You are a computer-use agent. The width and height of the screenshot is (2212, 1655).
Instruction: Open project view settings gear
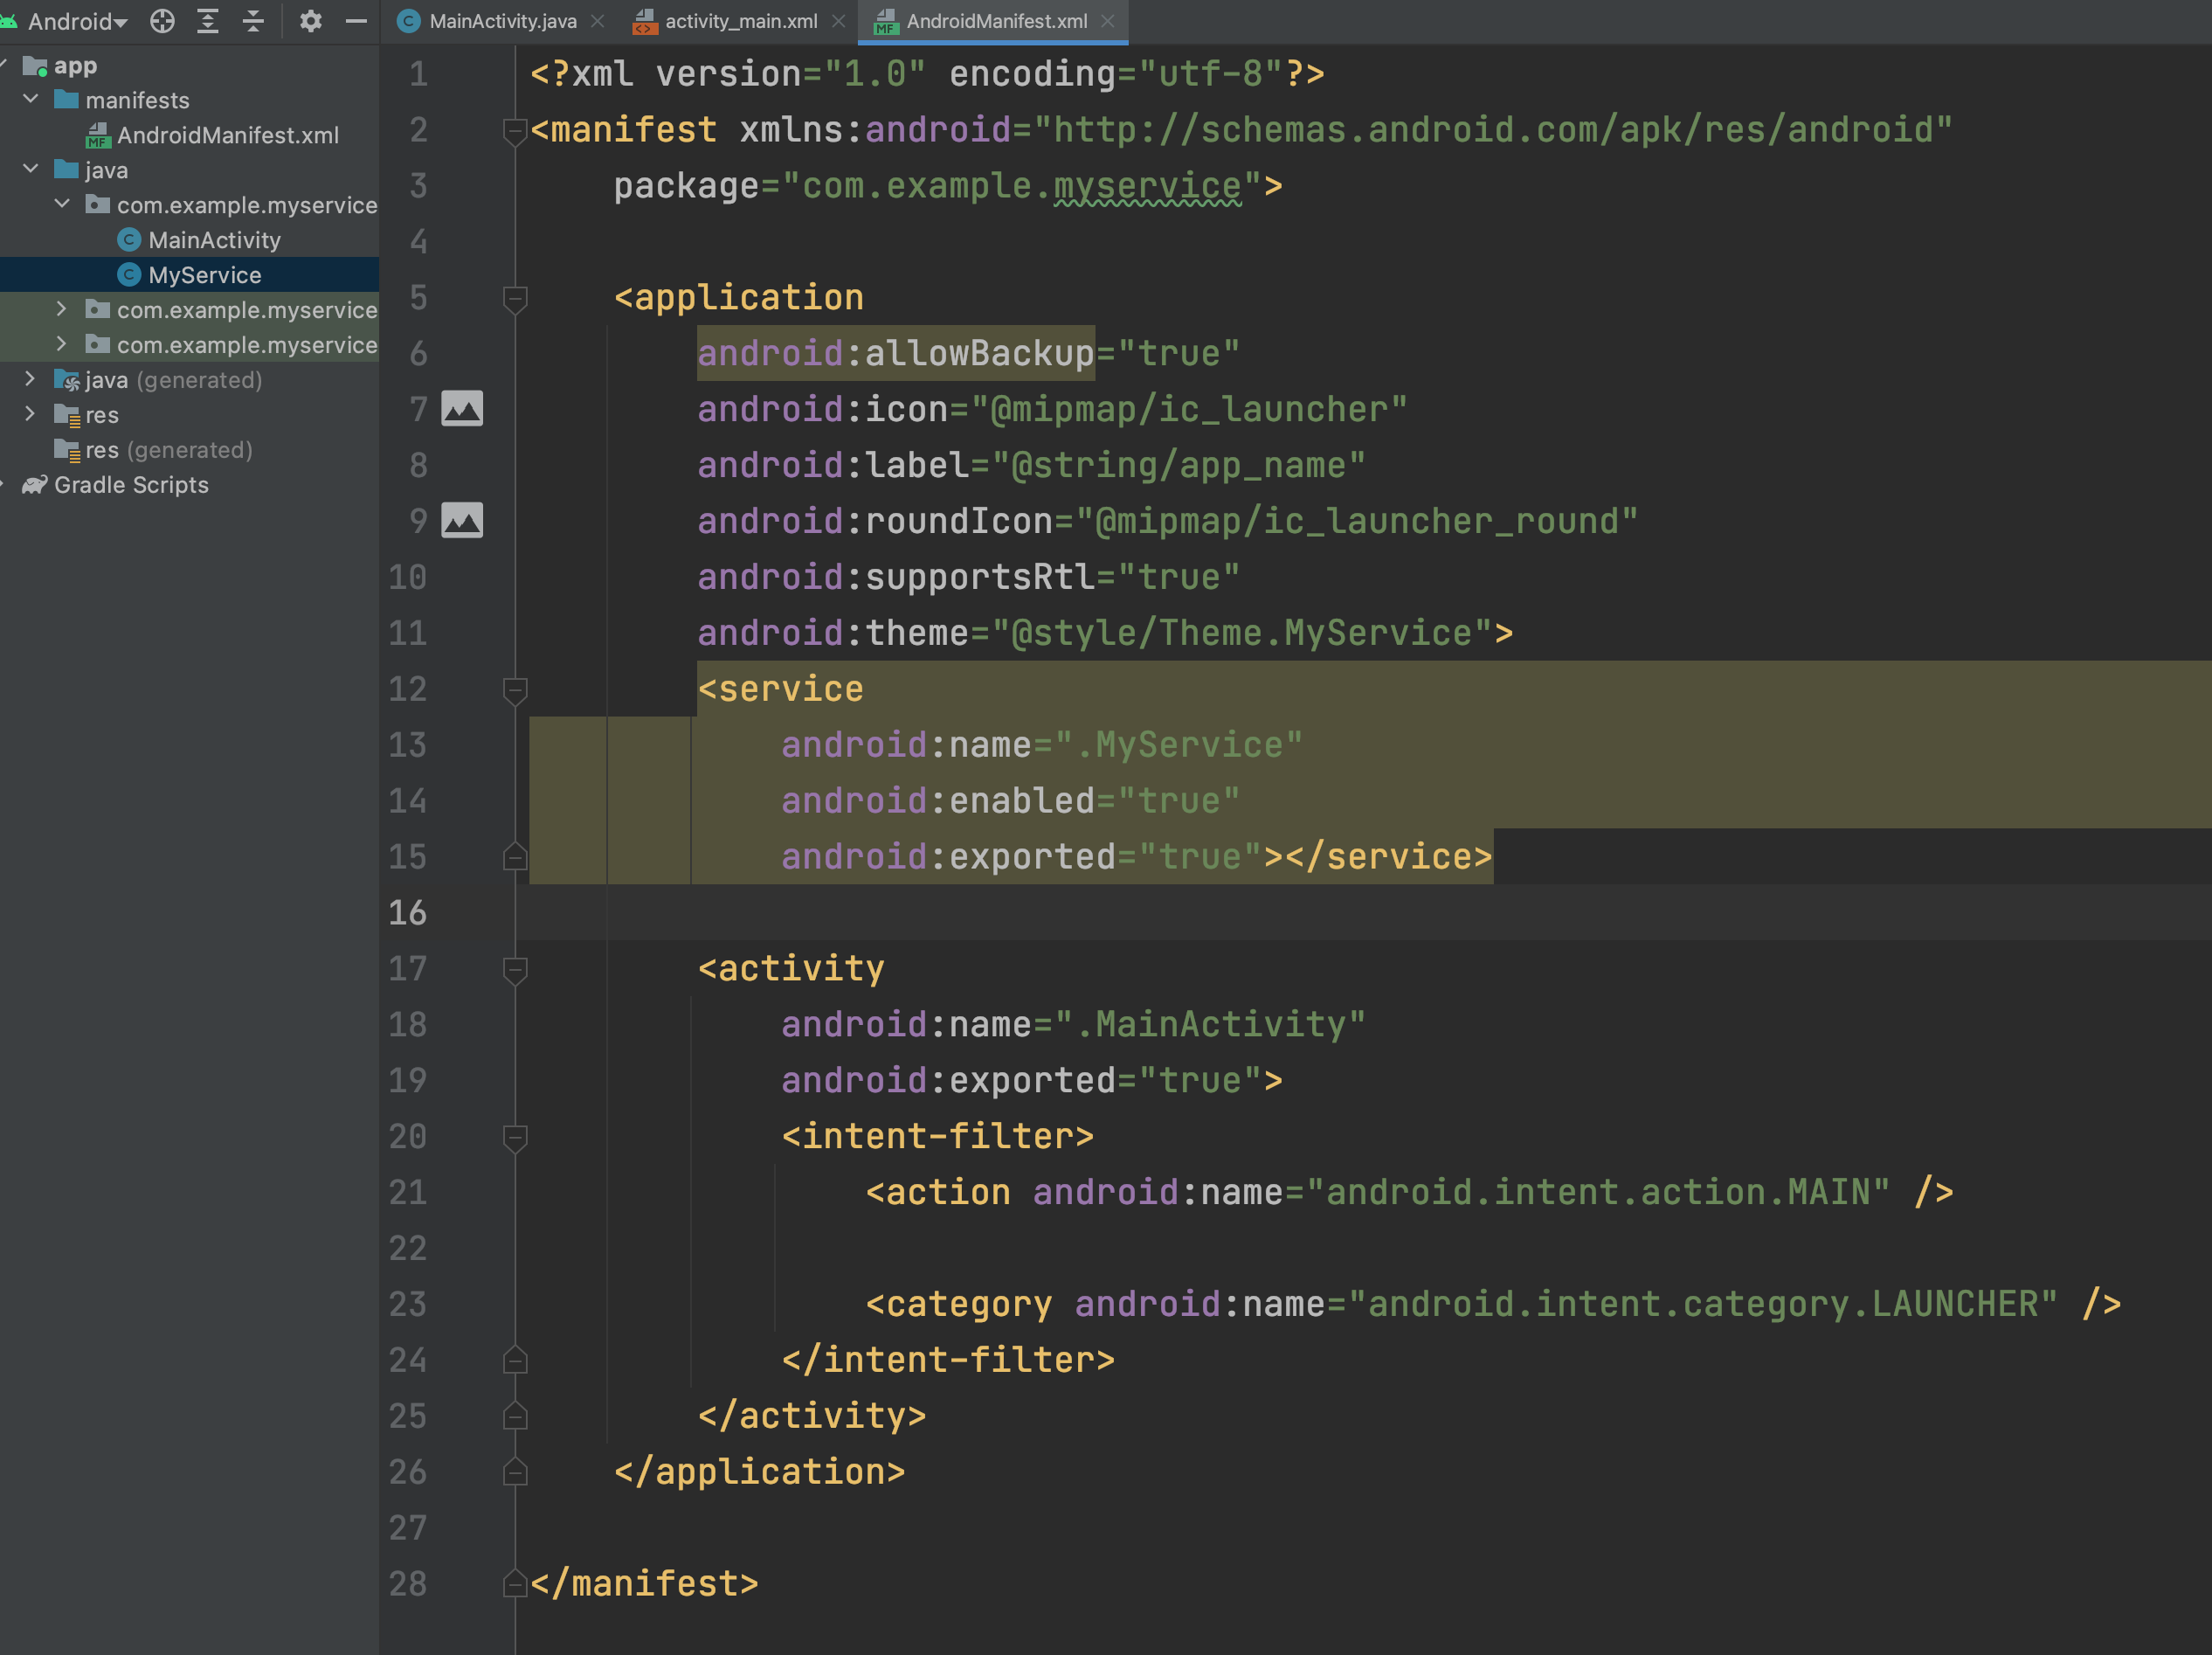tap(310, 21)
